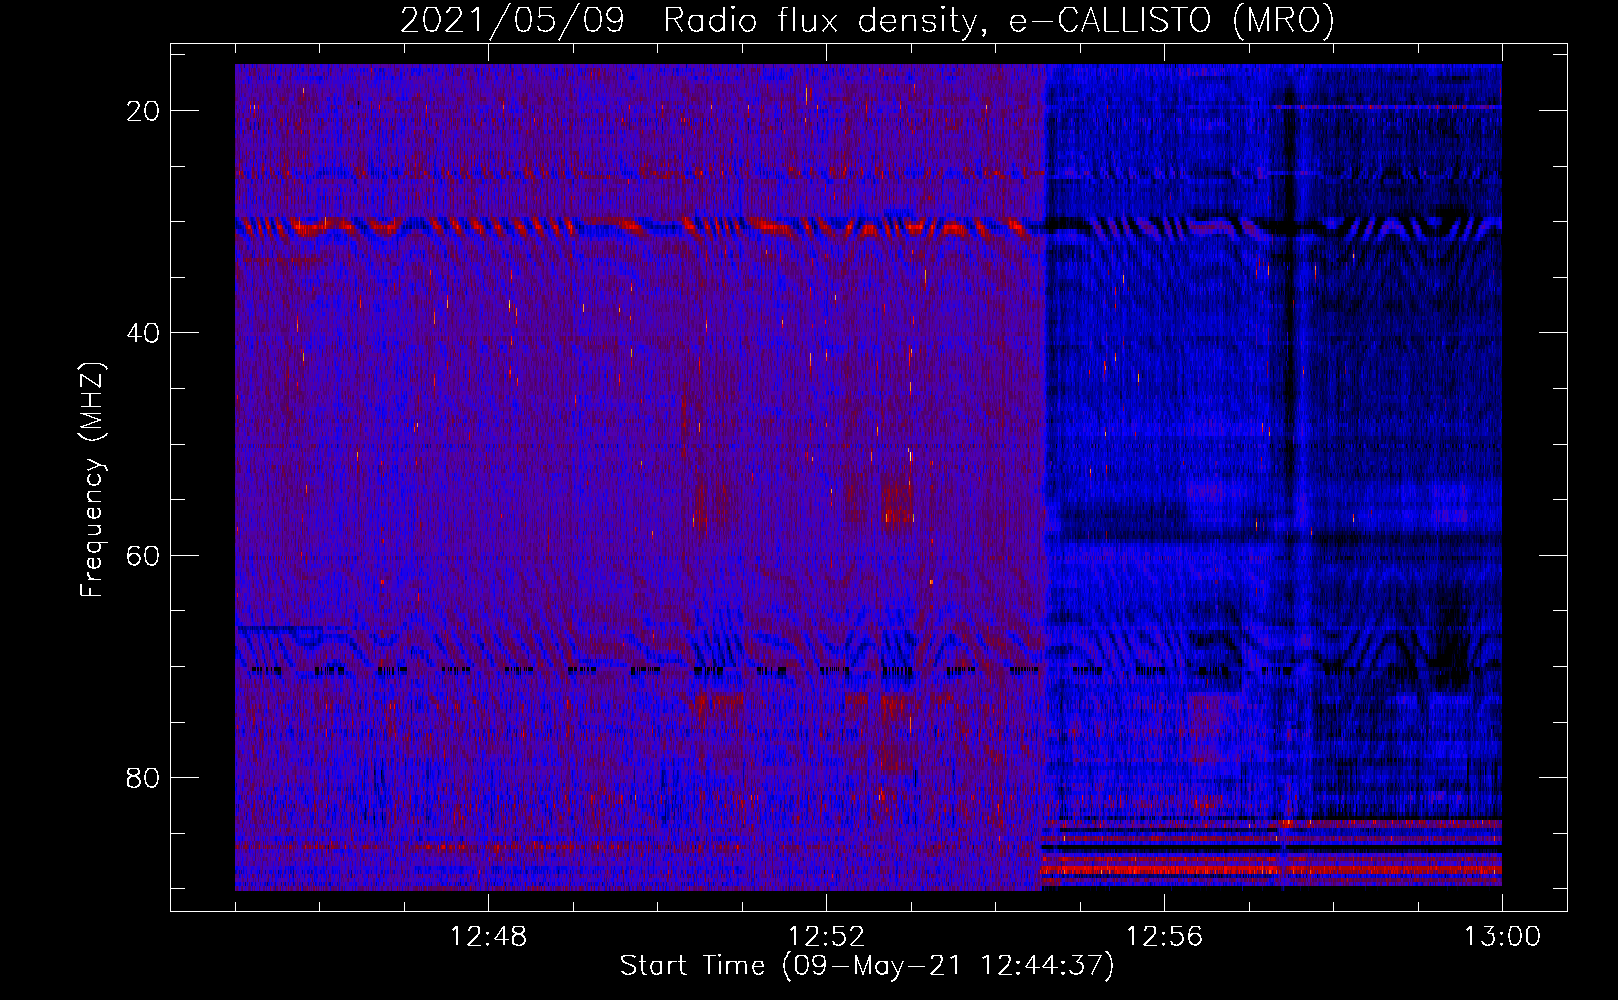Click the 'Start Time (09-May-21 12:44:37)' label

point(866,966)
